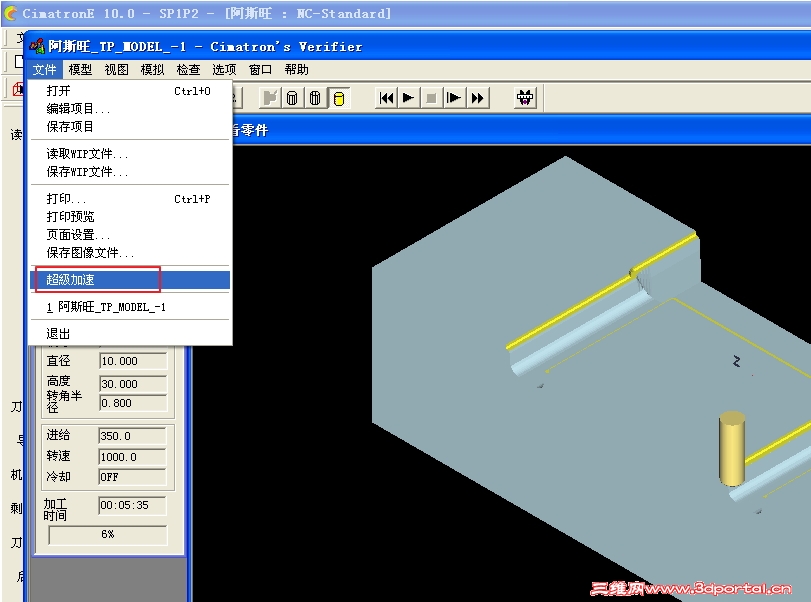Open the 帮助 menu
The image size is (811, 602).
[x=296, y=69]
